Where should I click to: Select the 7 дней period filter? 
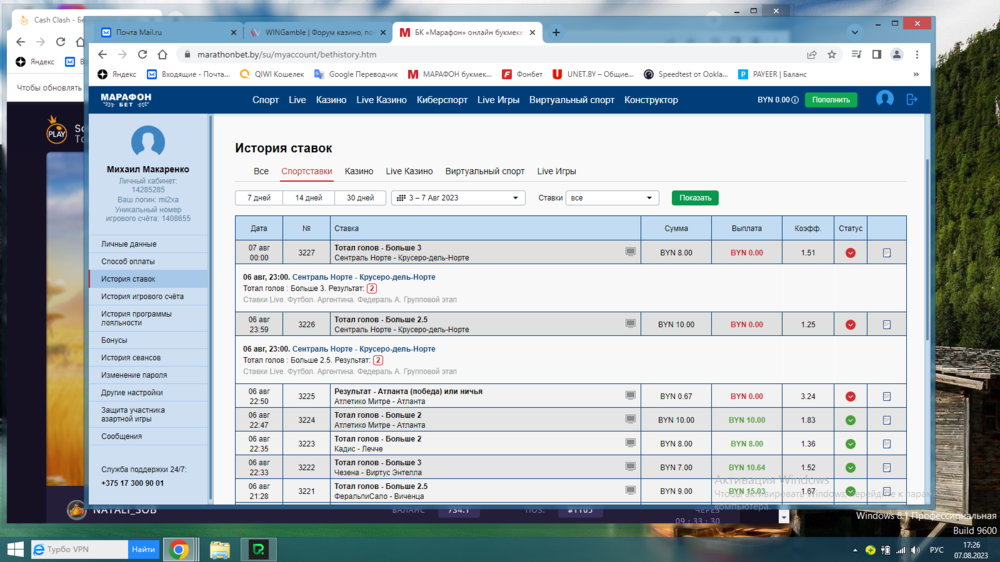click(x=259, y=198)
